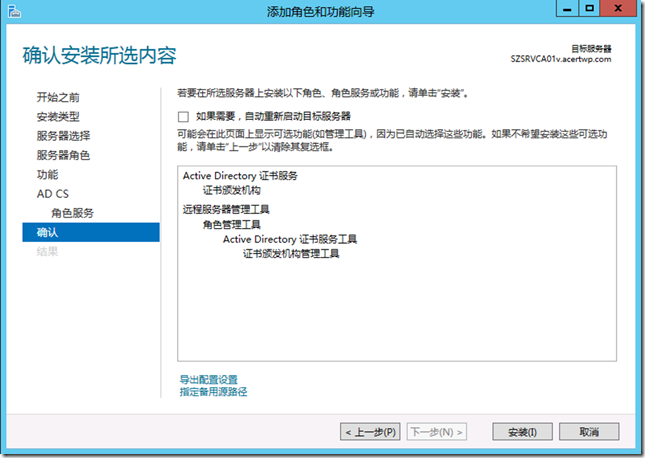
Task: Open the 角色服务 sub-step
Action: (72, 213)
